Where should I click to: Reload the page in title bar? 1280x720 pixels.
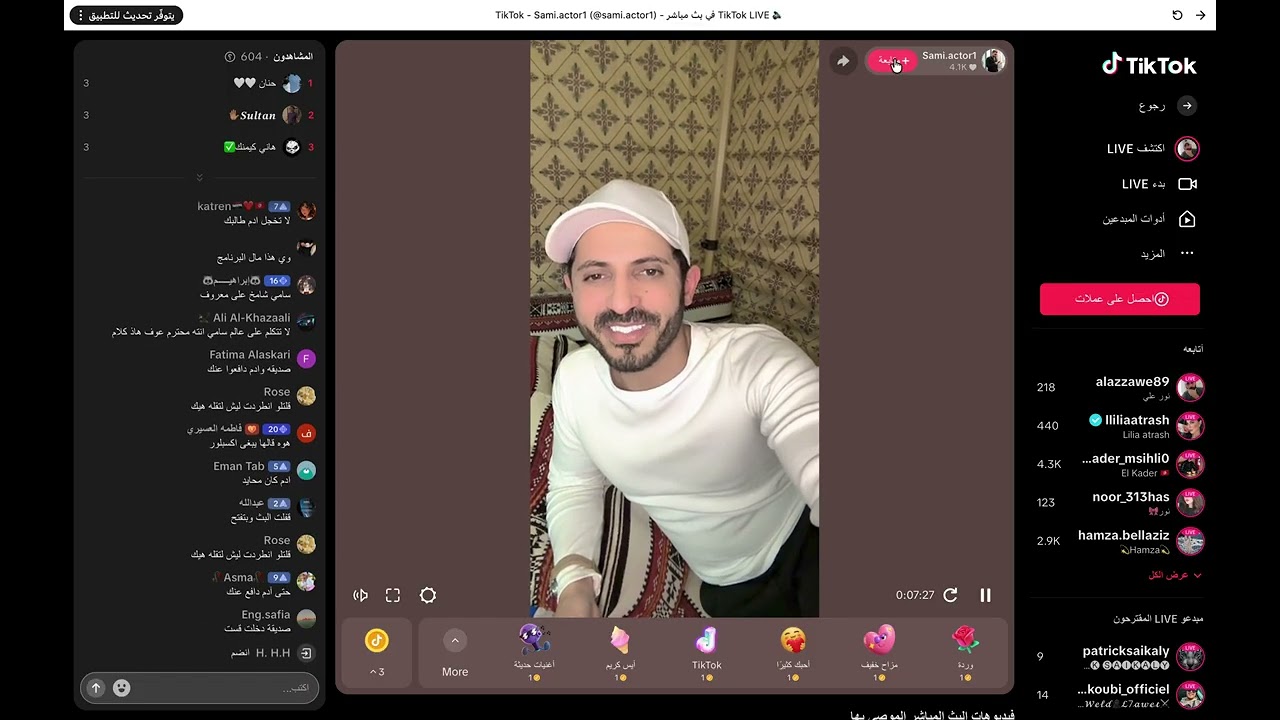coord(1177,15)
